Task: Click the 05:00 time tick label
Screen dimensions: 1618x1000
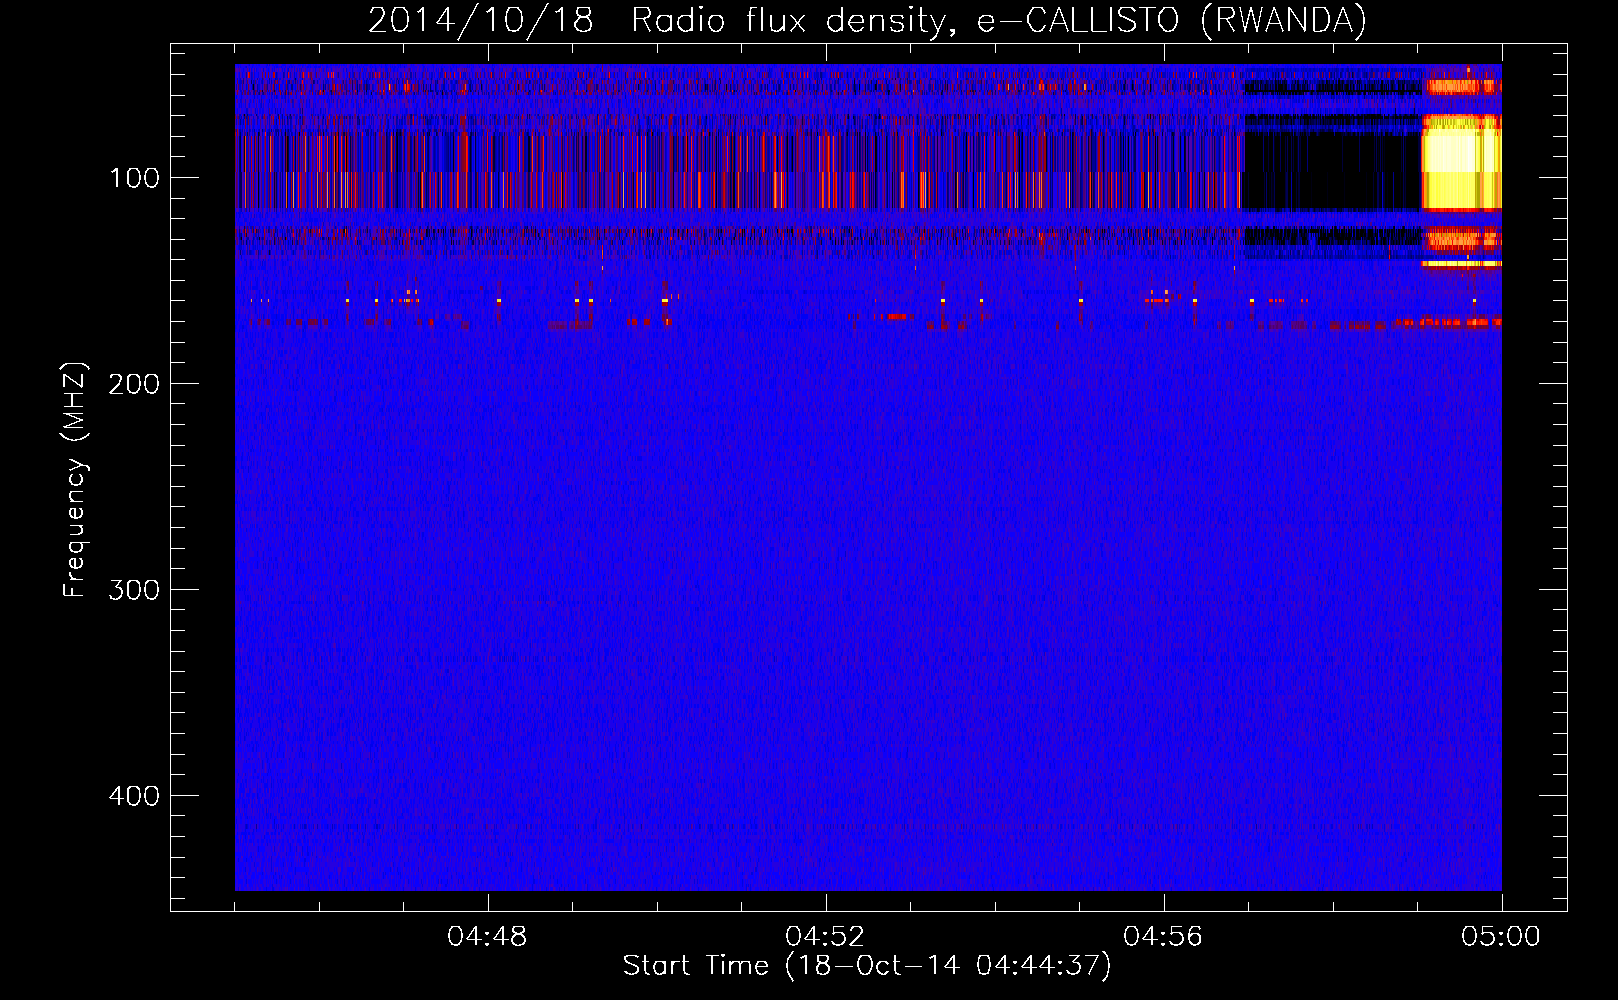Action: click(x=1501, y=937)
